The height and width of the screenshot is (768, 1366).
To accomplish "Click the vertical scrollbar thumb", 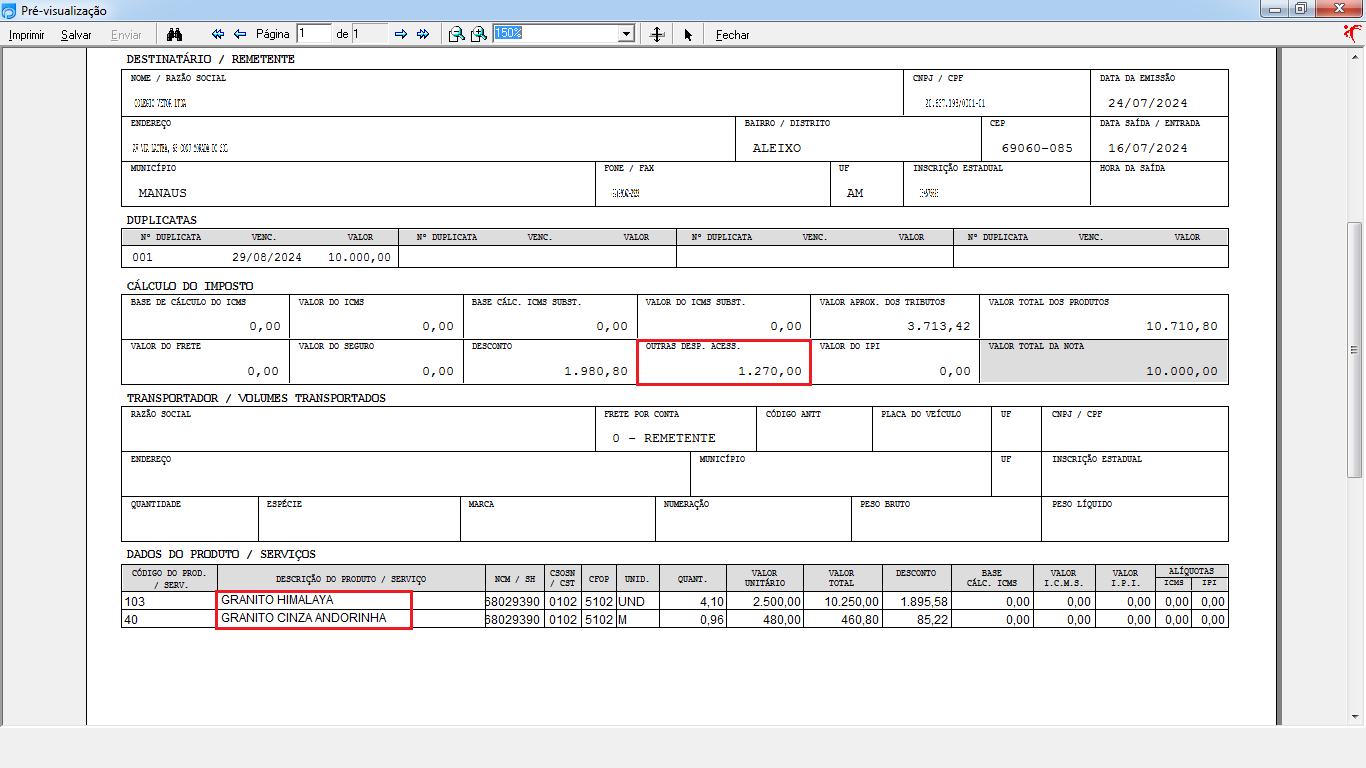I will [x=1355, y=350].
